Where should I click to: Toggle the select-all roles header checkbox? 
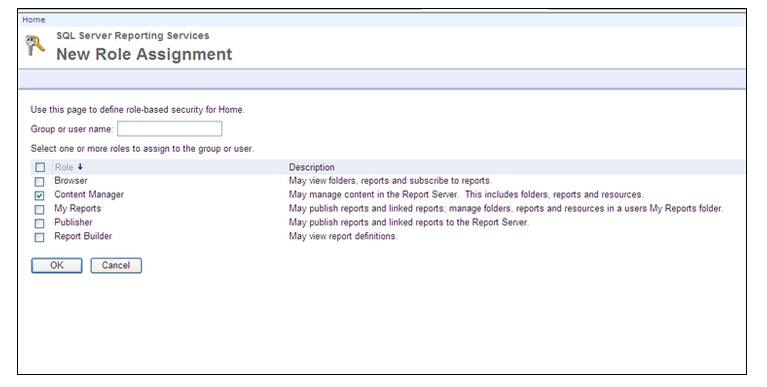(40, 167)
